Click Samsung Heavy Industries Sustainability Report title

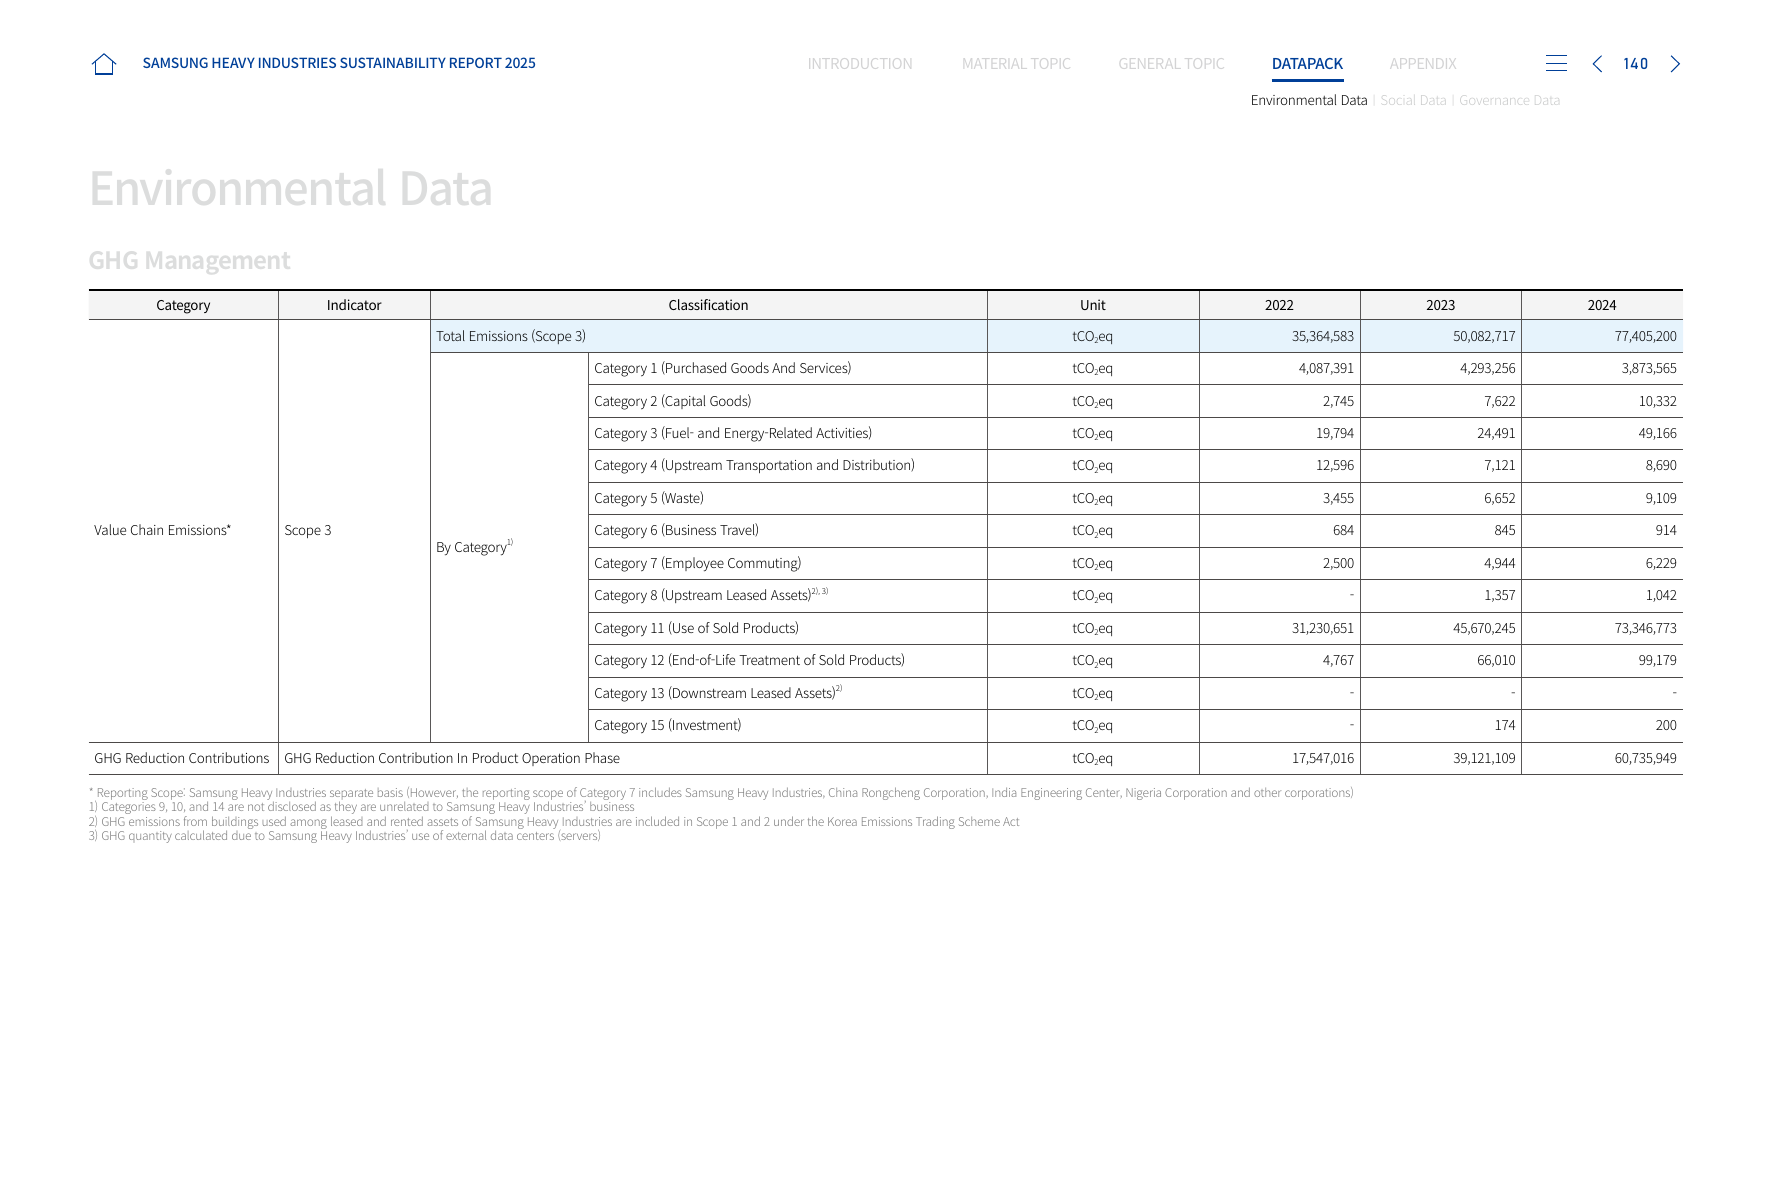pos(339,63)
